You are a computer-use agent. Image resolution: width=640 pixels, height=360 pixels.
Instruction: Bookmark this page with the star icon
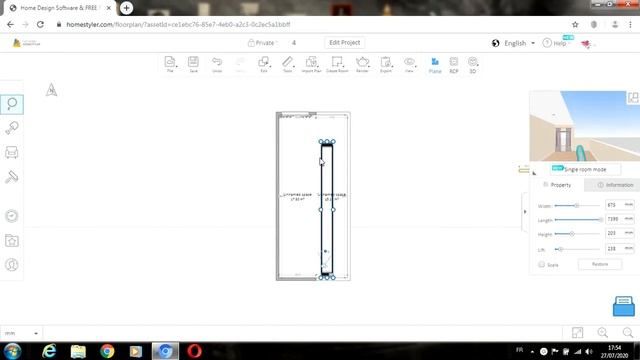pyautogui.click(x=575, y=24)
